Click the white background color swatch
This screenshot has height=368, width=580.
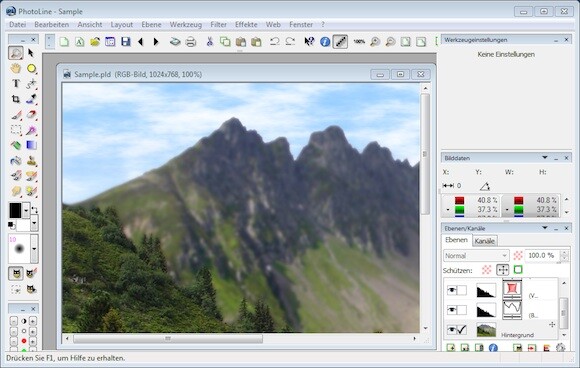tap(23, 225)
